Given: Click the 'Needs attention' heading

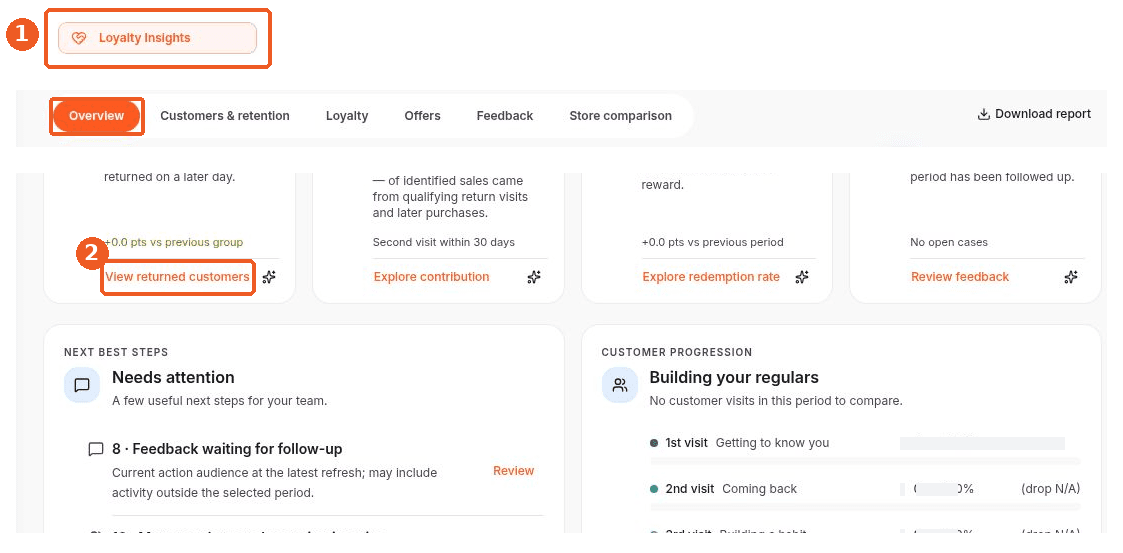Looking at the screenshot, I should click(173, 378).
